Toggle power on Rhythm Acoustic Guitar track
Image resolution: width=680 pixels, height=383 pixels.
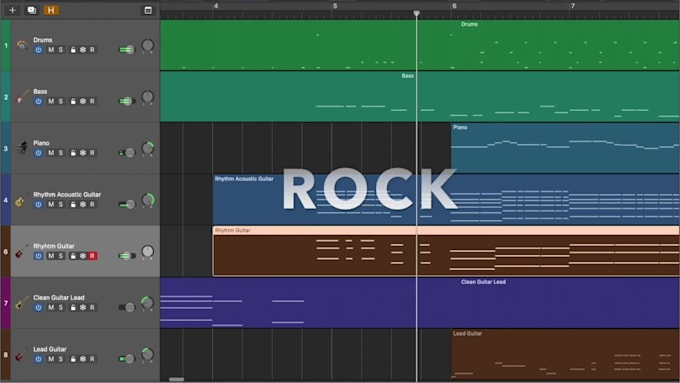(39, 204)
